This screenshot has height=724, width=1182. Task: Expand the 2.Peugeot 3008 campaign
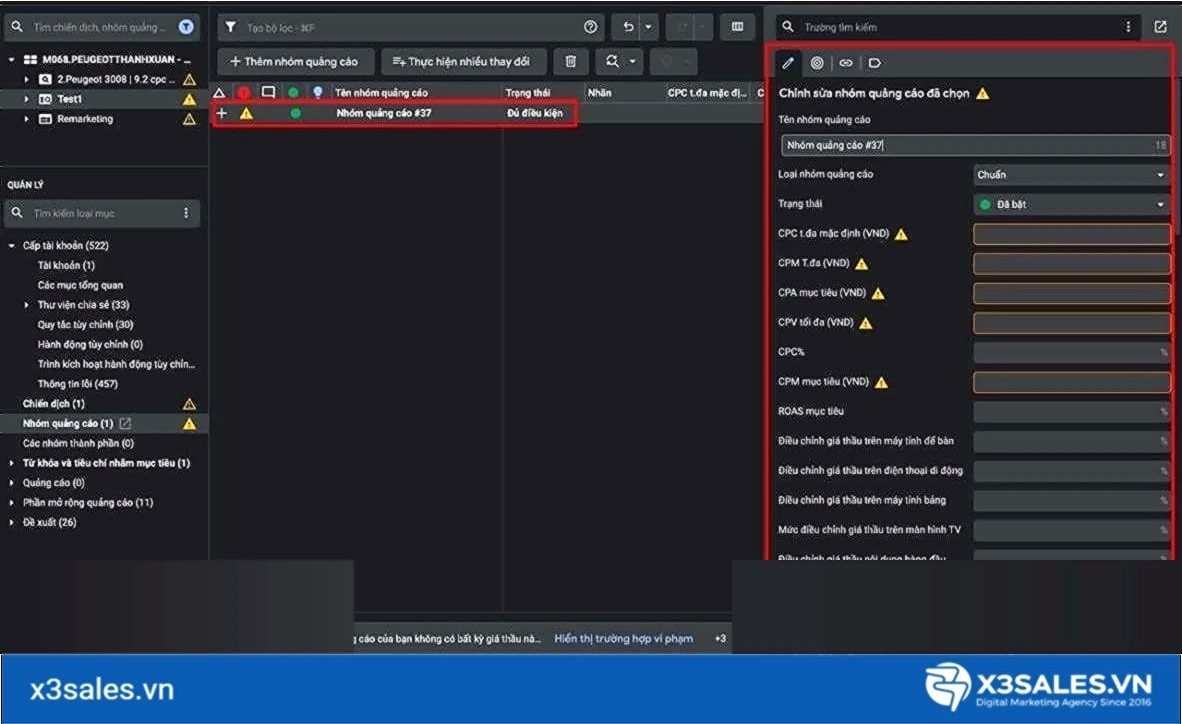pos(26,79)
